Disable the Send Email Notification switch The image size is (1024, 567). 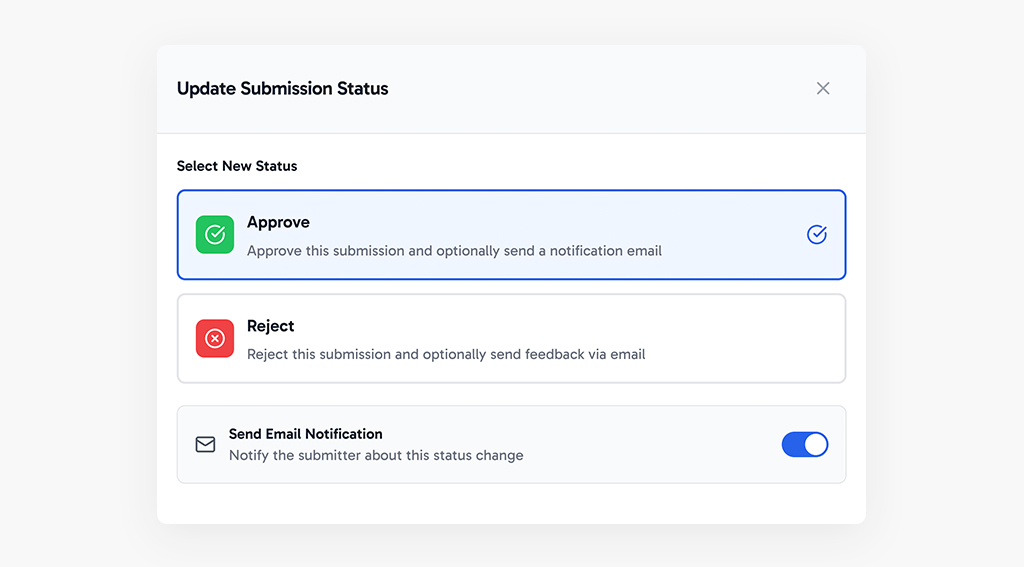(x=804, y=444)
